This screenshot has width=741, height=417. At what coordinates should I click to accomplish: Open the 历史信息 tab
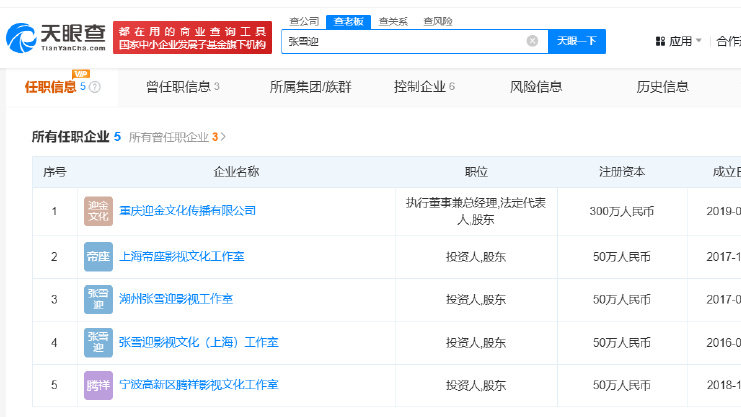coord(662,87)
